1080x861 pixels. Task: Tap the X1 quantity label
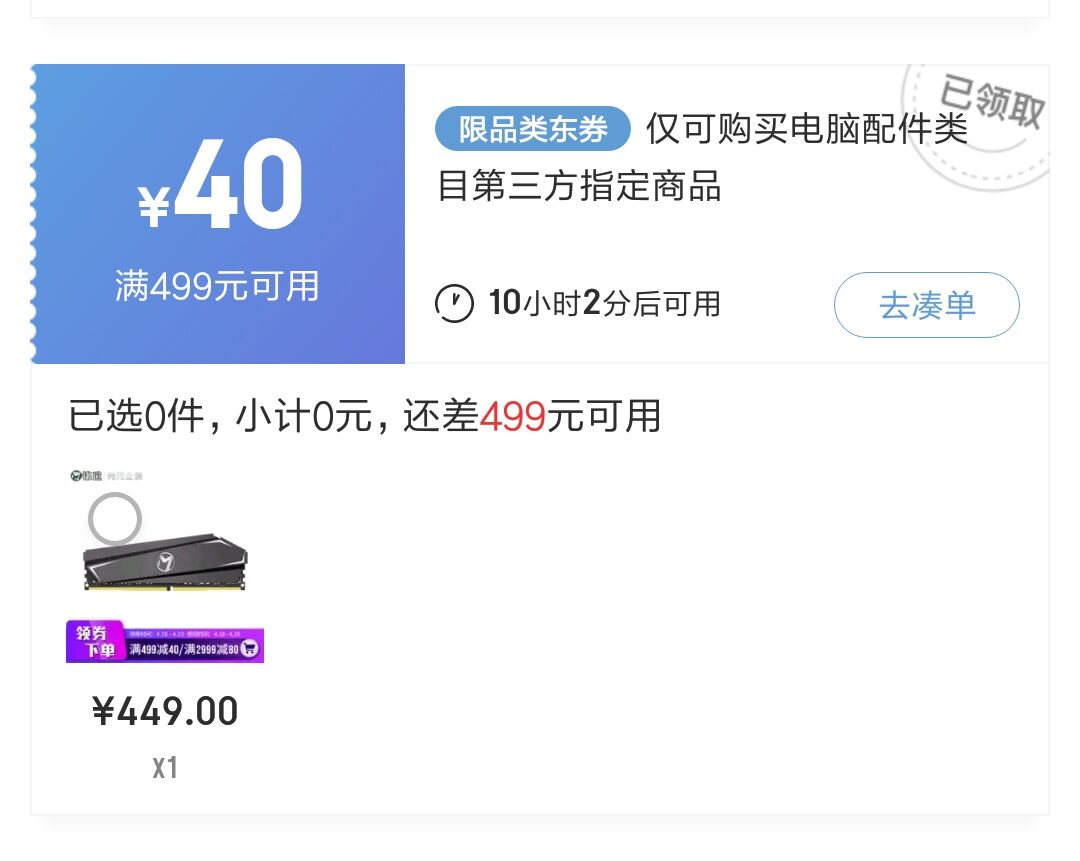coord(165,767)
